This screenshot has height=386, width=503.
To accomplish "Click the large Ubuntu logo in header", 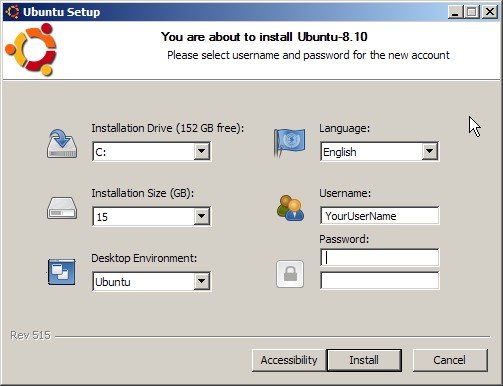I will pyautogui.click(x=31, y=49).
